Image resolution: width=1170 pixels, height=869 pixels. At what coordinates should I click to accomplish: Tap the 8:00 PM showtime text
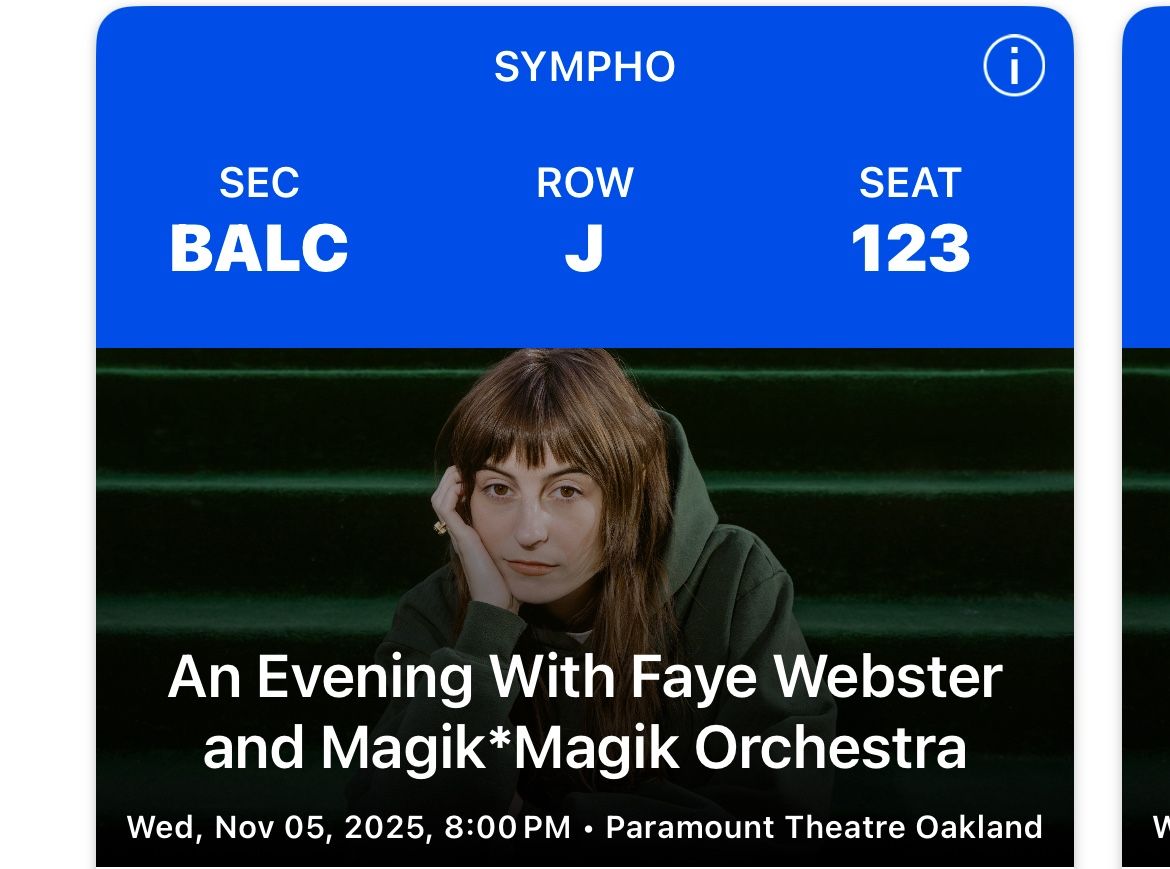coord(513,827)
